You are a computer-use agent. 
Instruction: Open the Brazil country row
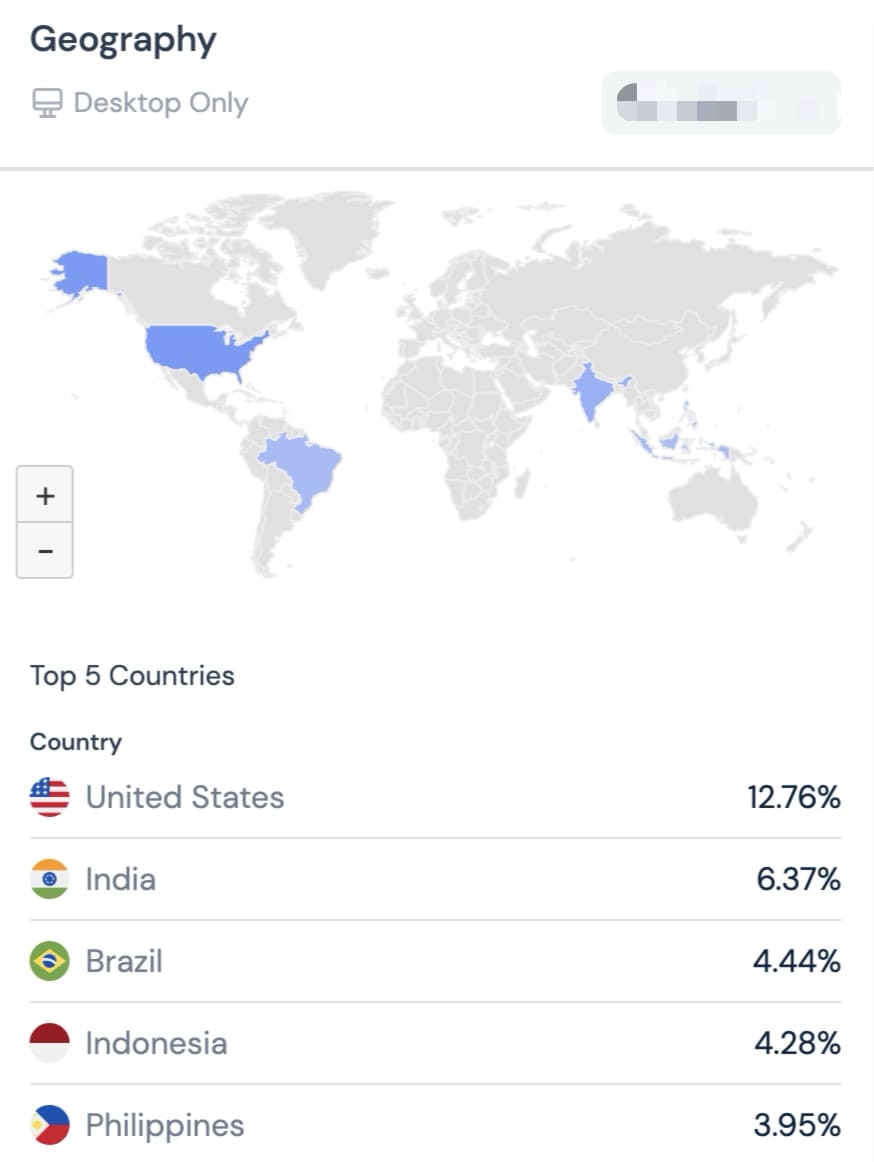tap(435, 961)
